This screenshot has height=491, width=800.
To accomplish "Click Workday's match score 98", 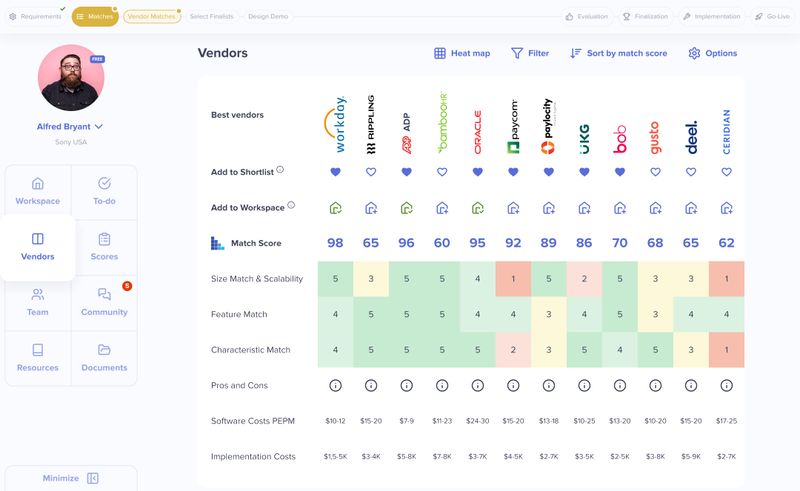I will pyautogui.click(x=335, y=243).
